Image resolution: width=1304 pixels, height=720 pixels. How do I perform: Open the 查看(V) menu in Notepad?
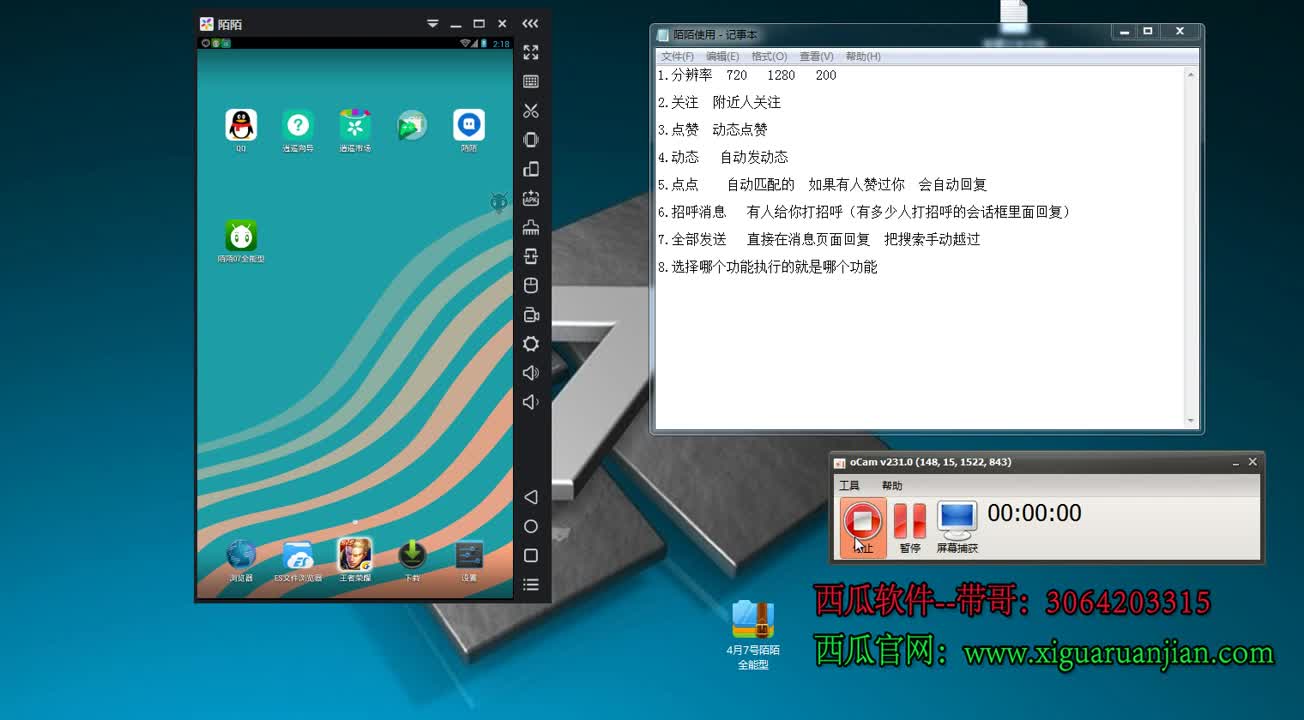(x=816, y=56)
